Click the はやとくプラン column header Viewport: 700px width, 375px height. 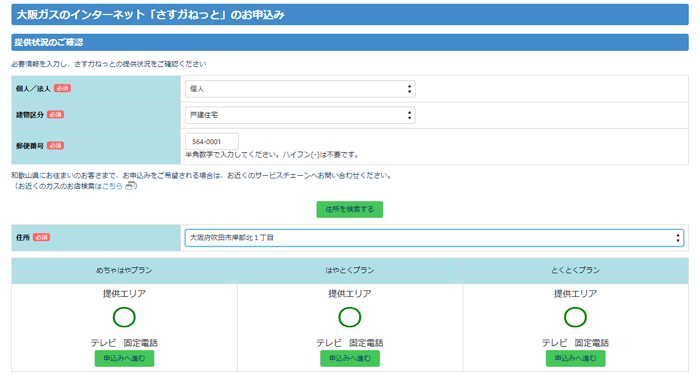point(350,271)
